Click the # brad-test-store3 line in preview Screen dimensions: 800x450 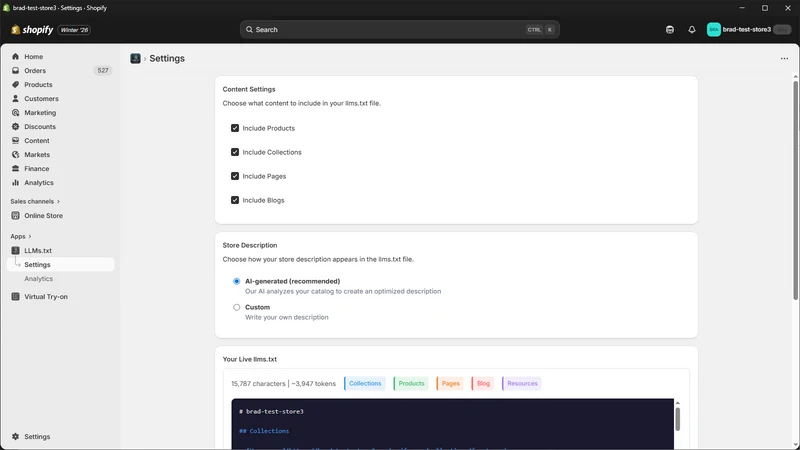pyautogui.click(x=271, y=411)
